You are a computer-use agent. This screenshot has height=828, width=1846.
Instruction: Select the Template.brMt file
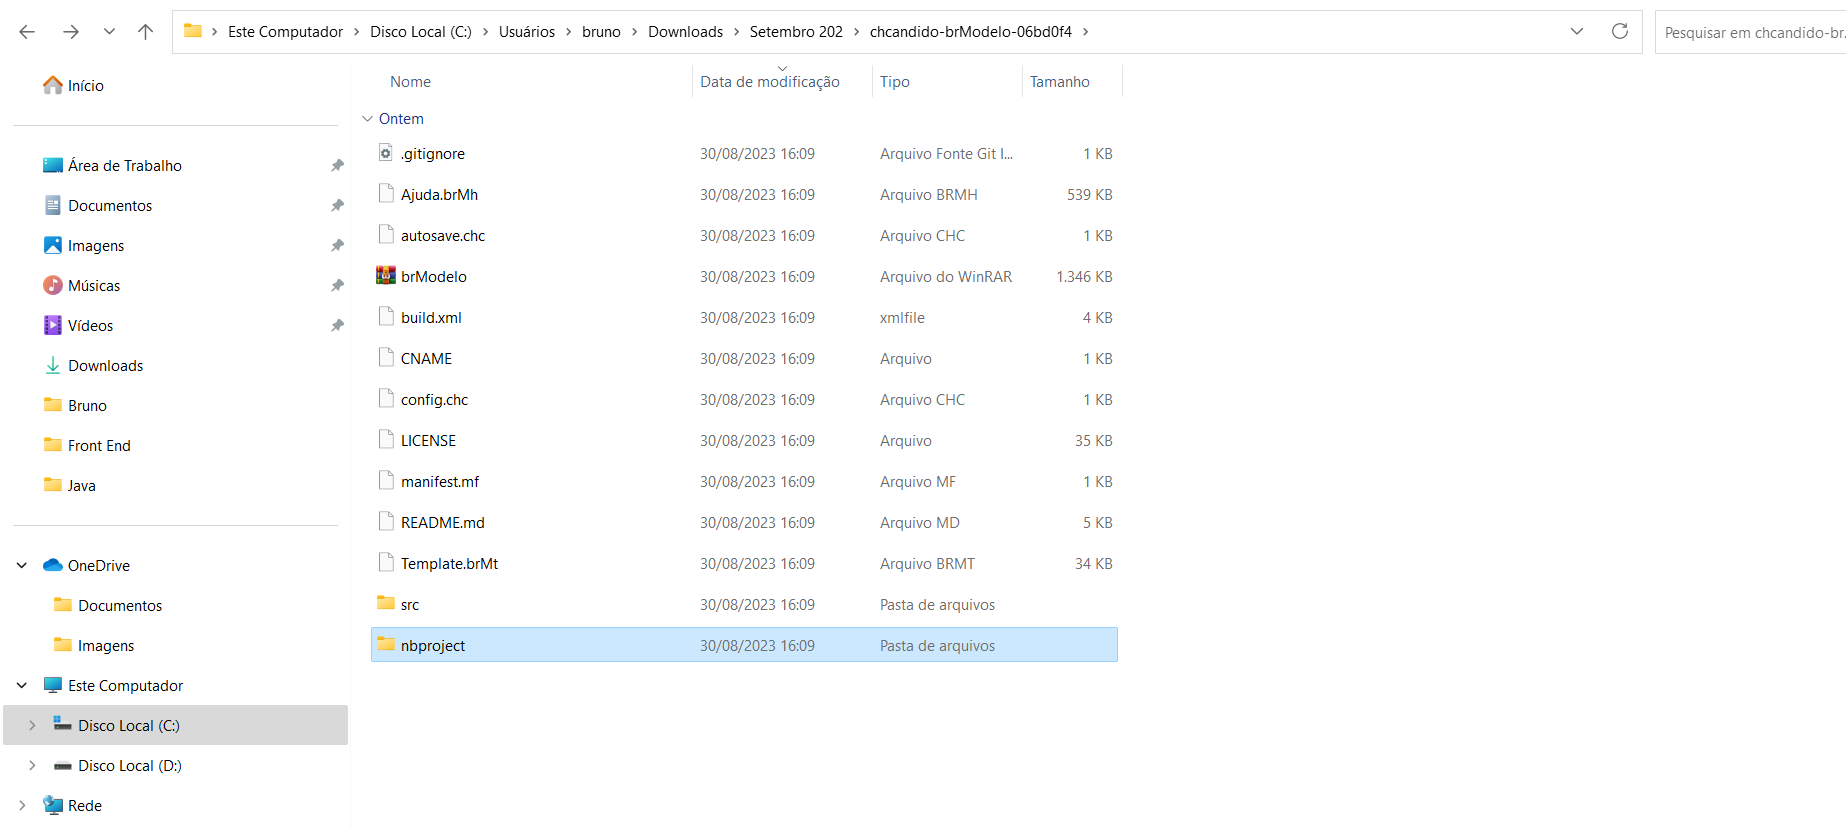[x=744, y=563]
